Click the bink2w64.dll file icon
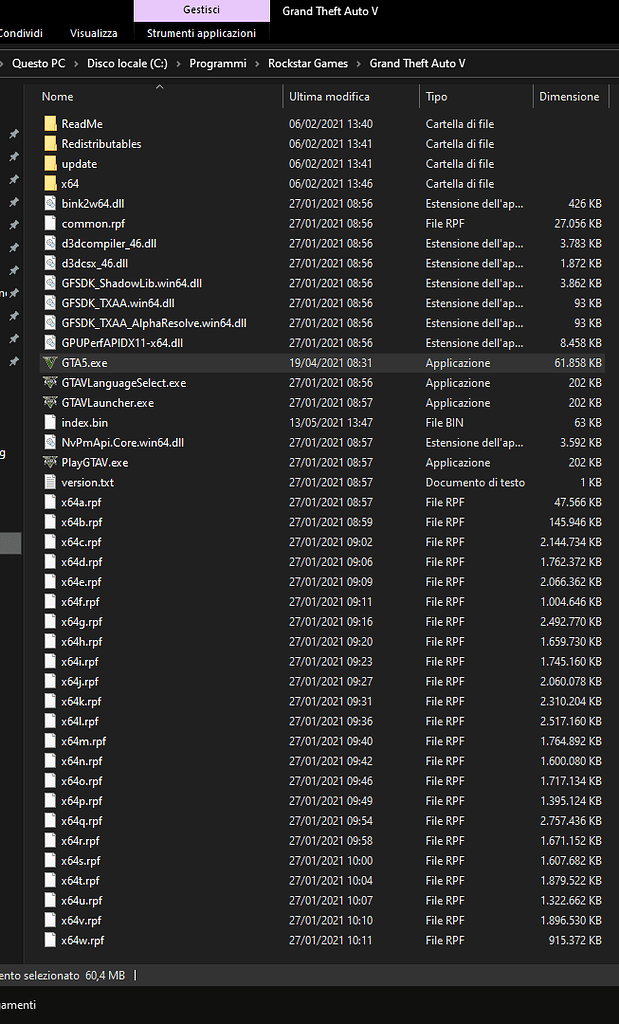 [x=50, y=203]
